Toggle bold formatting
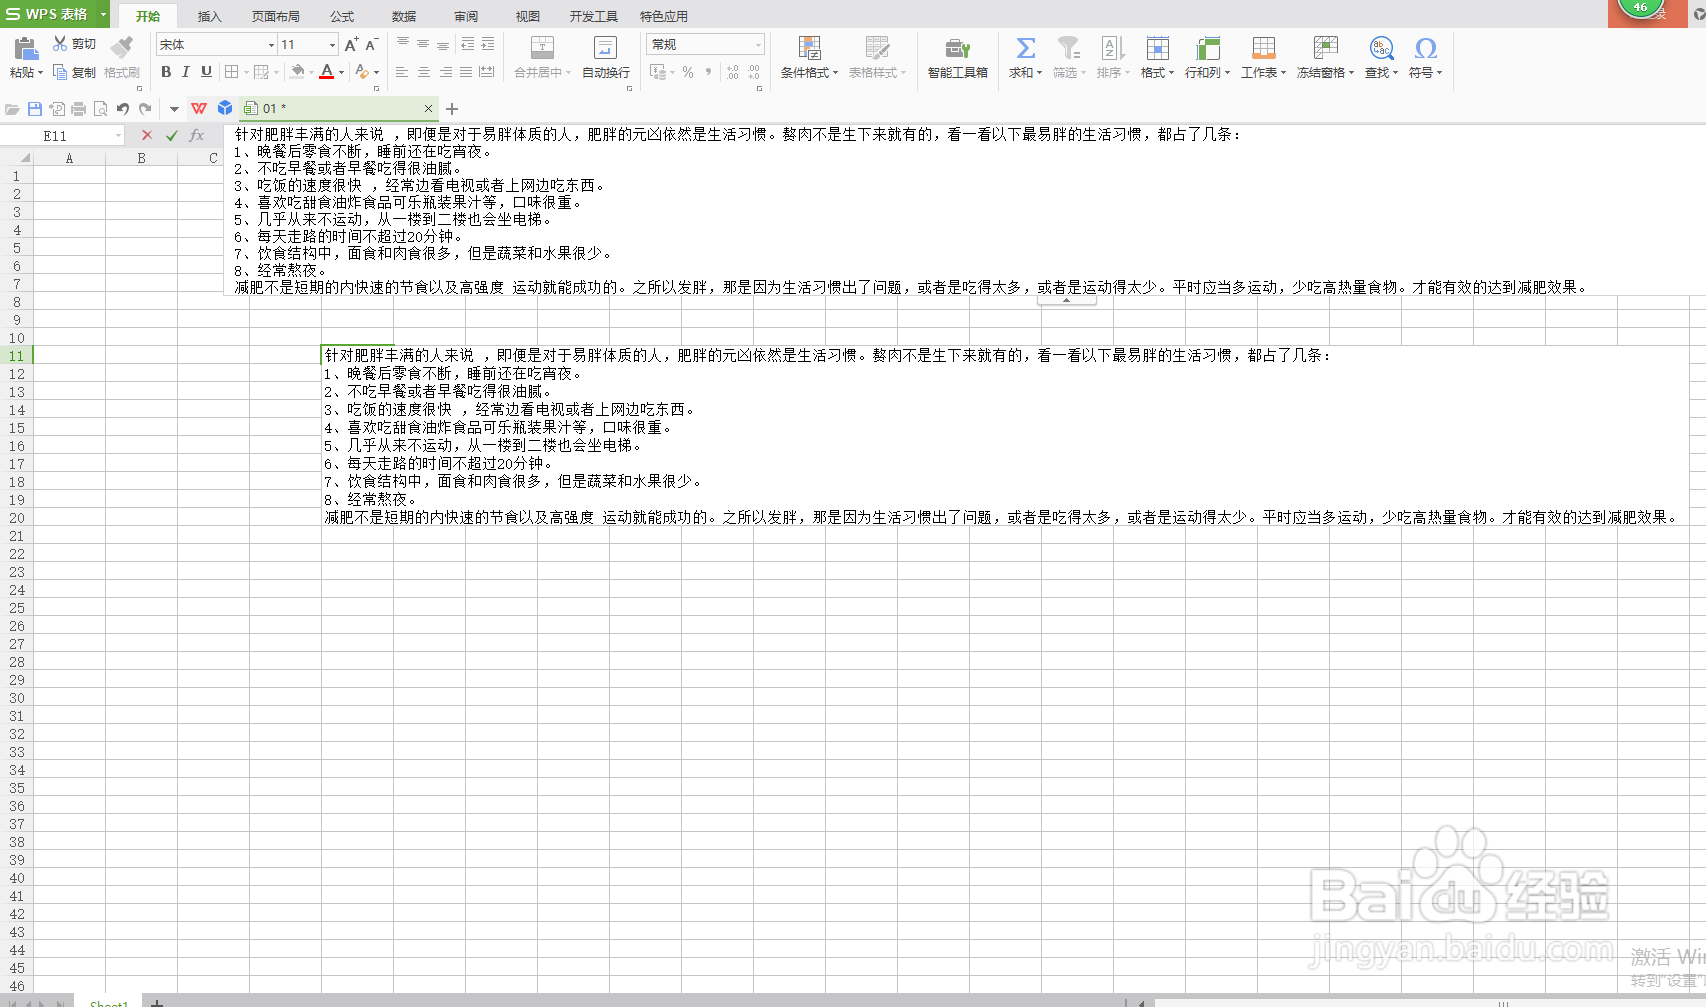This screenshot has height=1007, width=1706. [x=165, y=71]
